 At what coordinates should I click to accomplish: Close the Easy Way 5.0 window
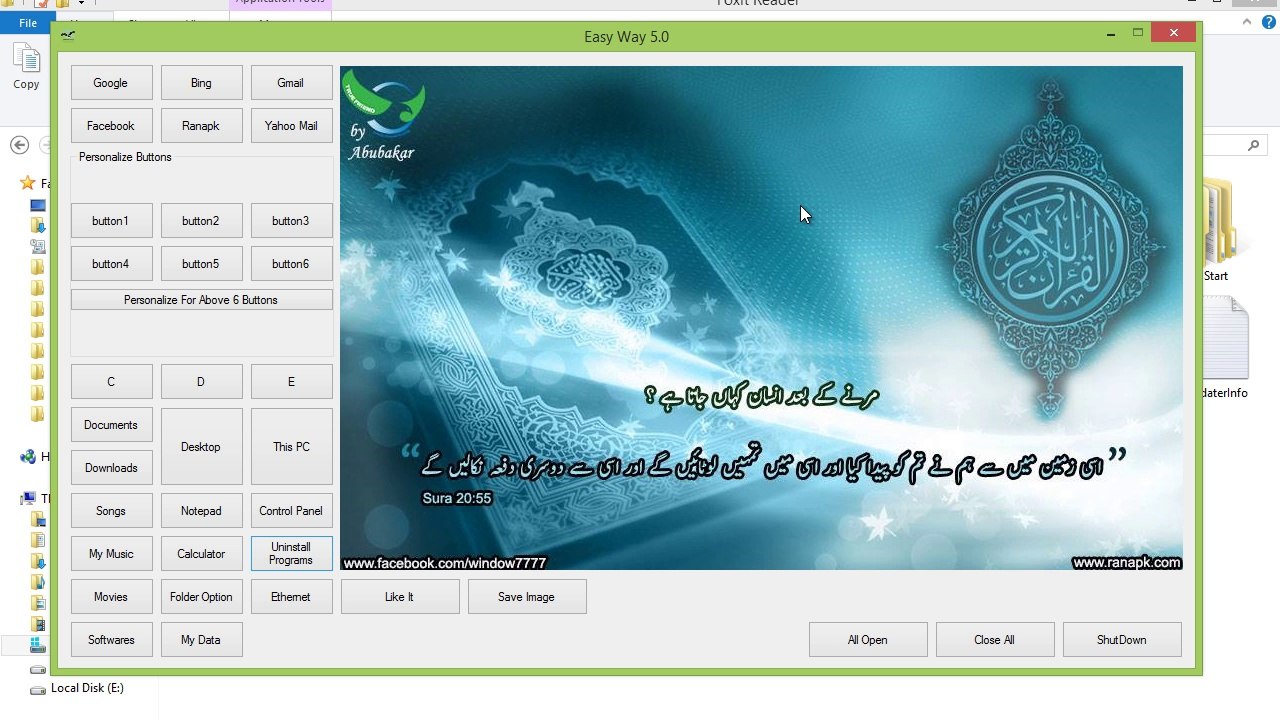coord(1173,33)
